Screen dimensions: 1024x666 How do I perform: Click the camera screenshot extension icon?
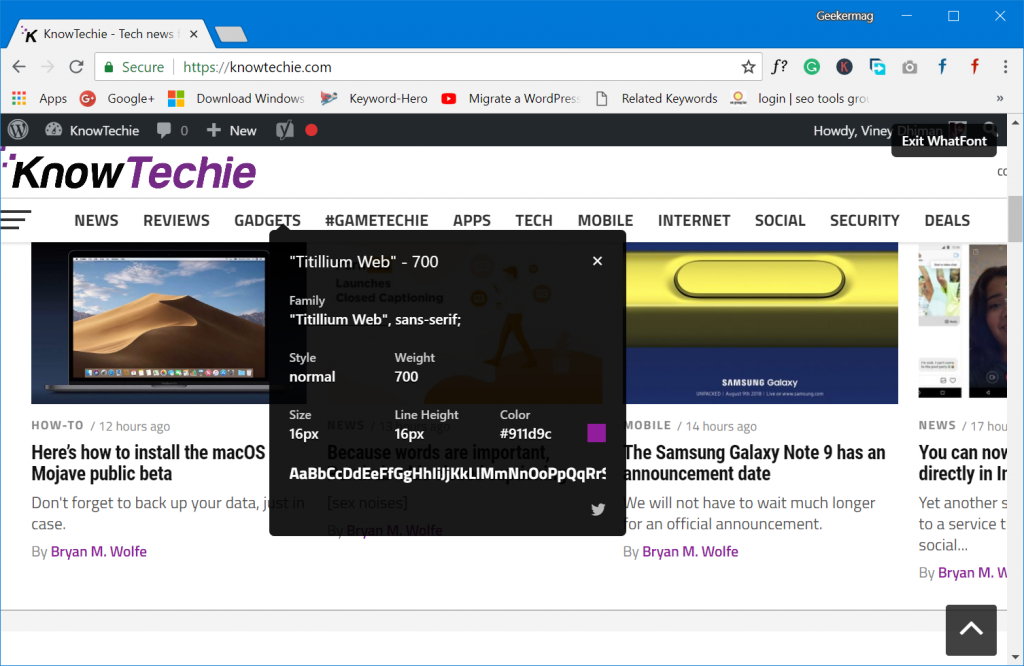(909, 67)
